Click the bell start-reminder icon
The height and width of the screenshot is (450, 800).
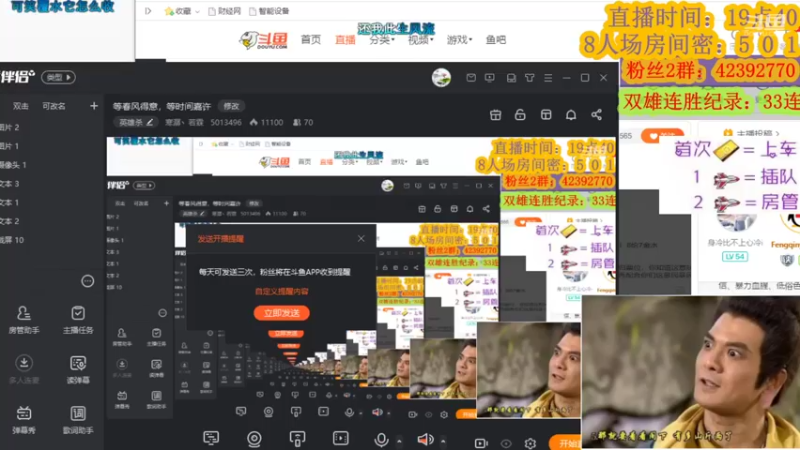pyautogui.click(x=571, y=115)
